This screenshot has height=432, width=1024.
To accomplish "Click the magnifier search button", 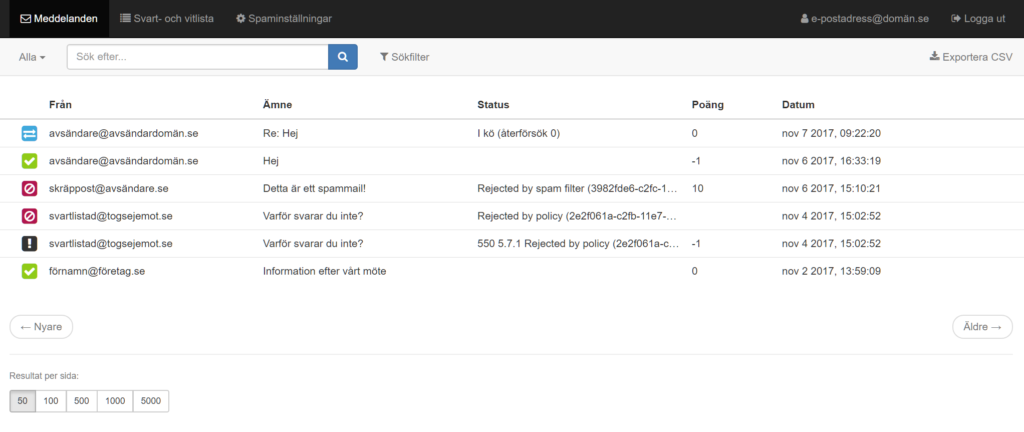I will point(343,57).
